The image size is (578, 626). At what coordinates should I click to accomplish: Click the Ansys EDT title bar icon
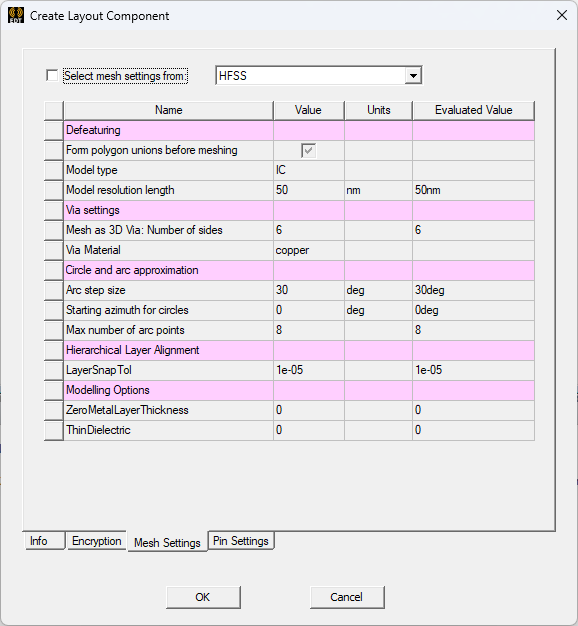point(16,16)
